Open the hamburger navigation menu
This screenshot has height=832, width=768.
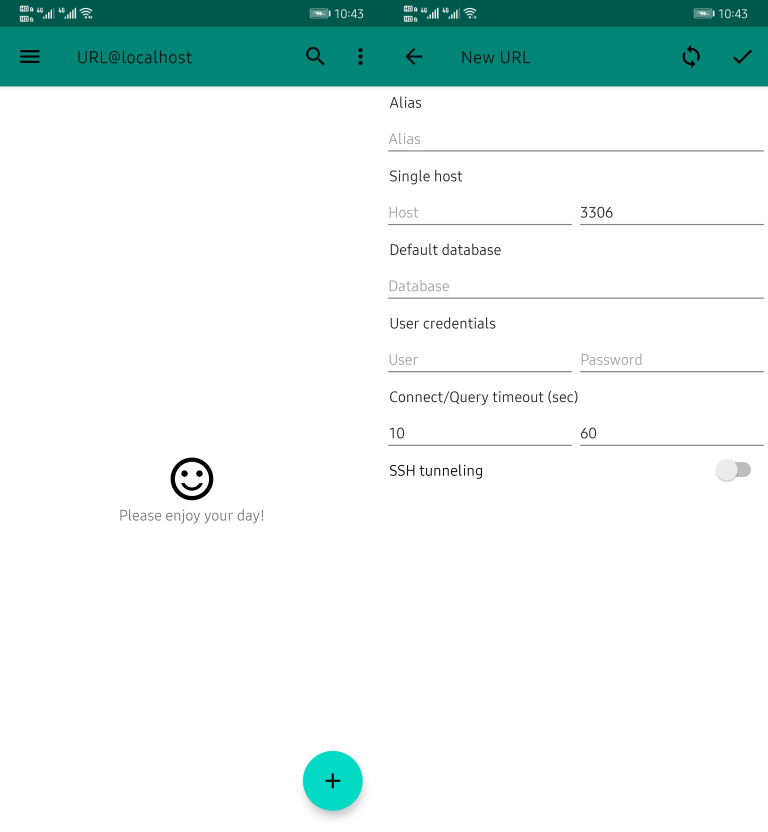tap(30, 57)
